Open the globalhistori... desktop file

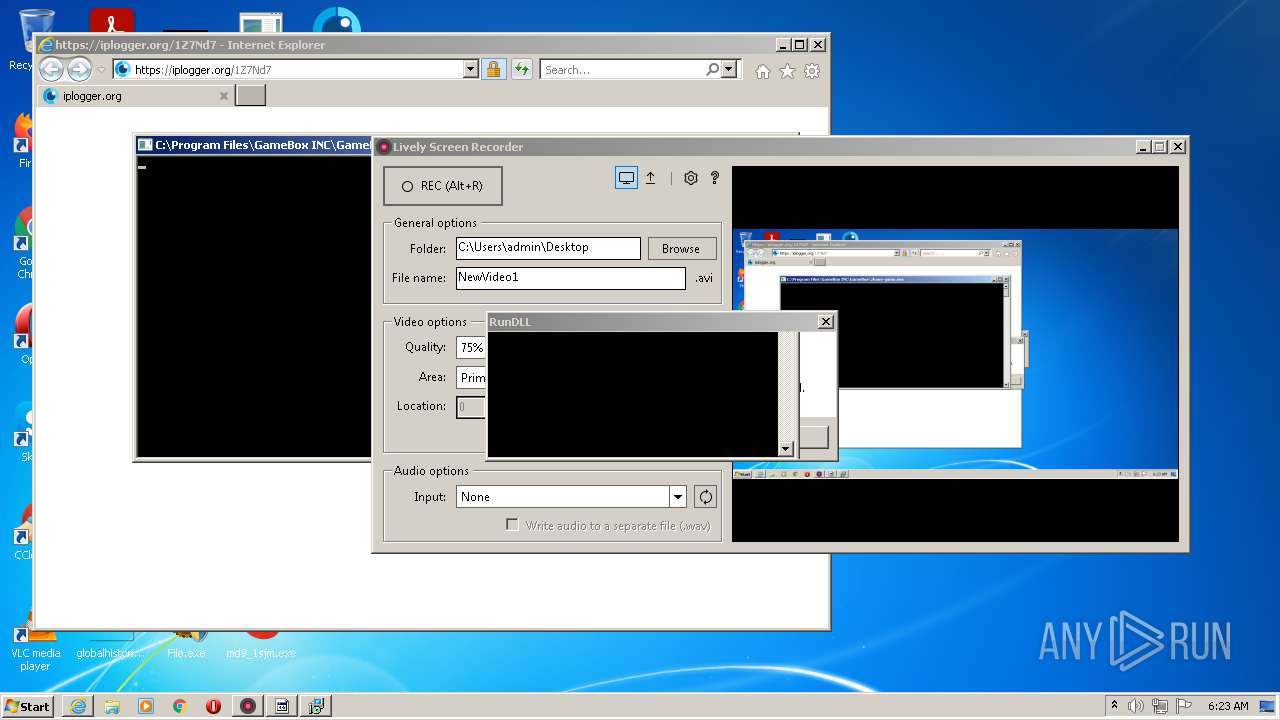pos(111,646)
